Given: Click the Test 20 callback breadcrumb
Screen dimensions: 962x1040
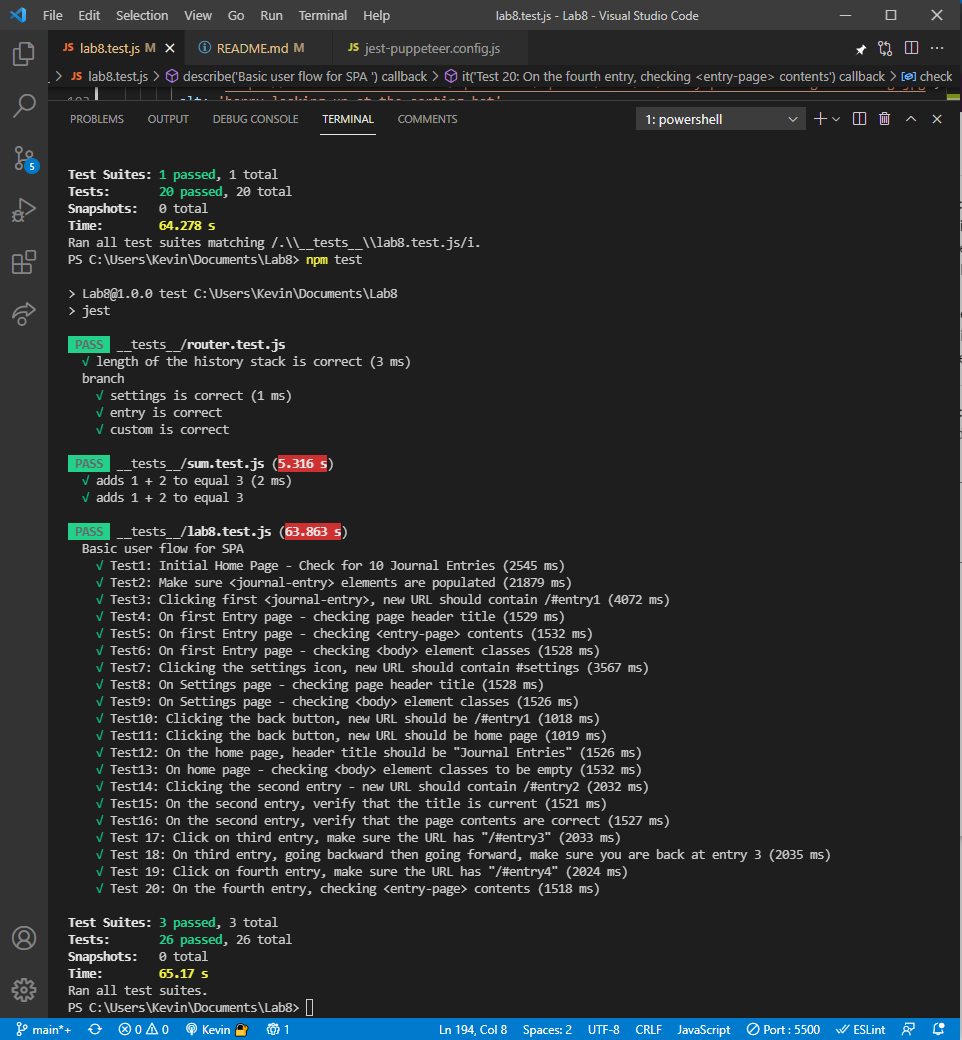Looking at the screenshot, I should coord(664,76).
